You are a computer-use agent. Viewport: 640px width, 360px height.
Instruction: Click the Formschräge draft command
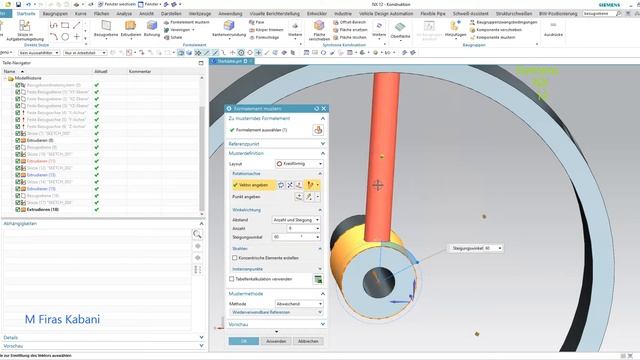[x=264, y=37]
